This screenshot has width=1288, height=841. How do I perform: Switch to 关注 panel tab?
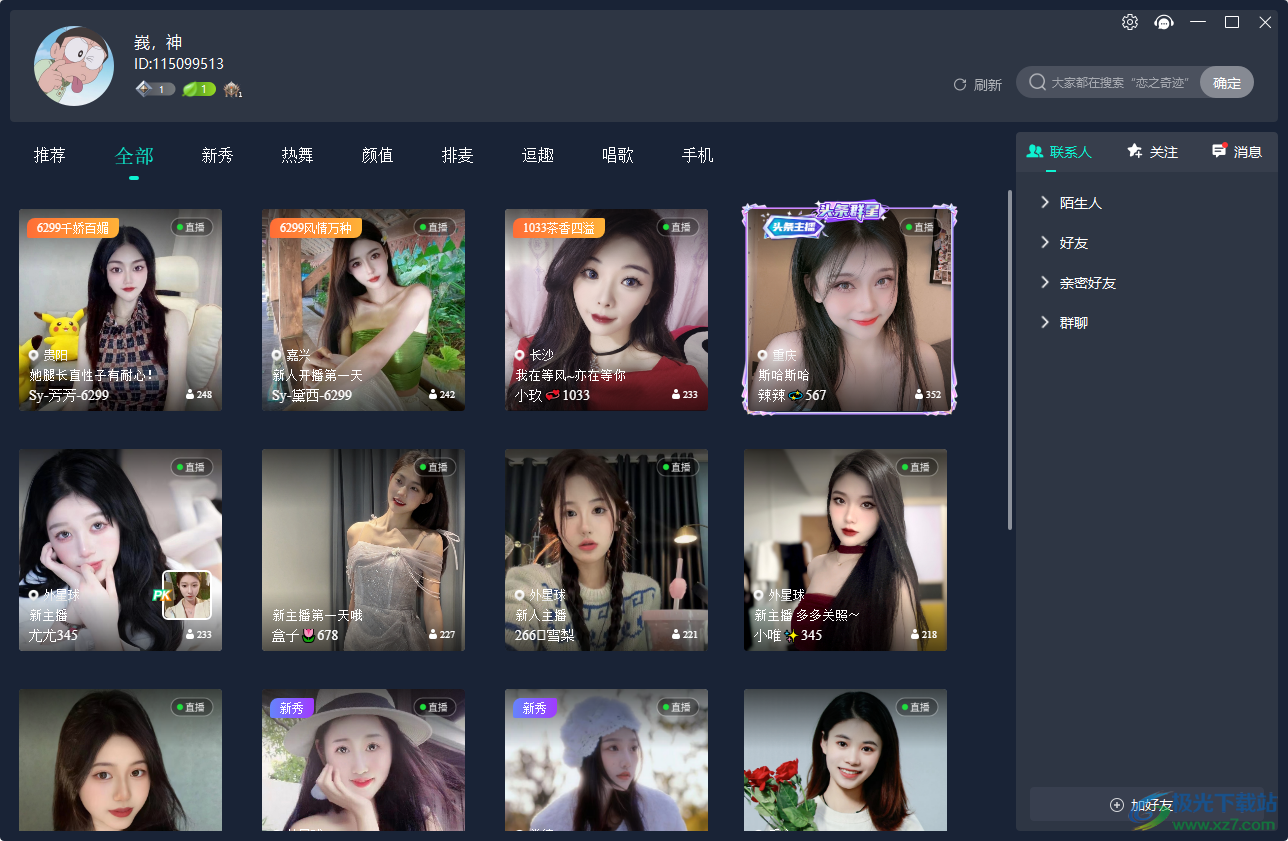pyautogui.click(x=1152, y=152)
